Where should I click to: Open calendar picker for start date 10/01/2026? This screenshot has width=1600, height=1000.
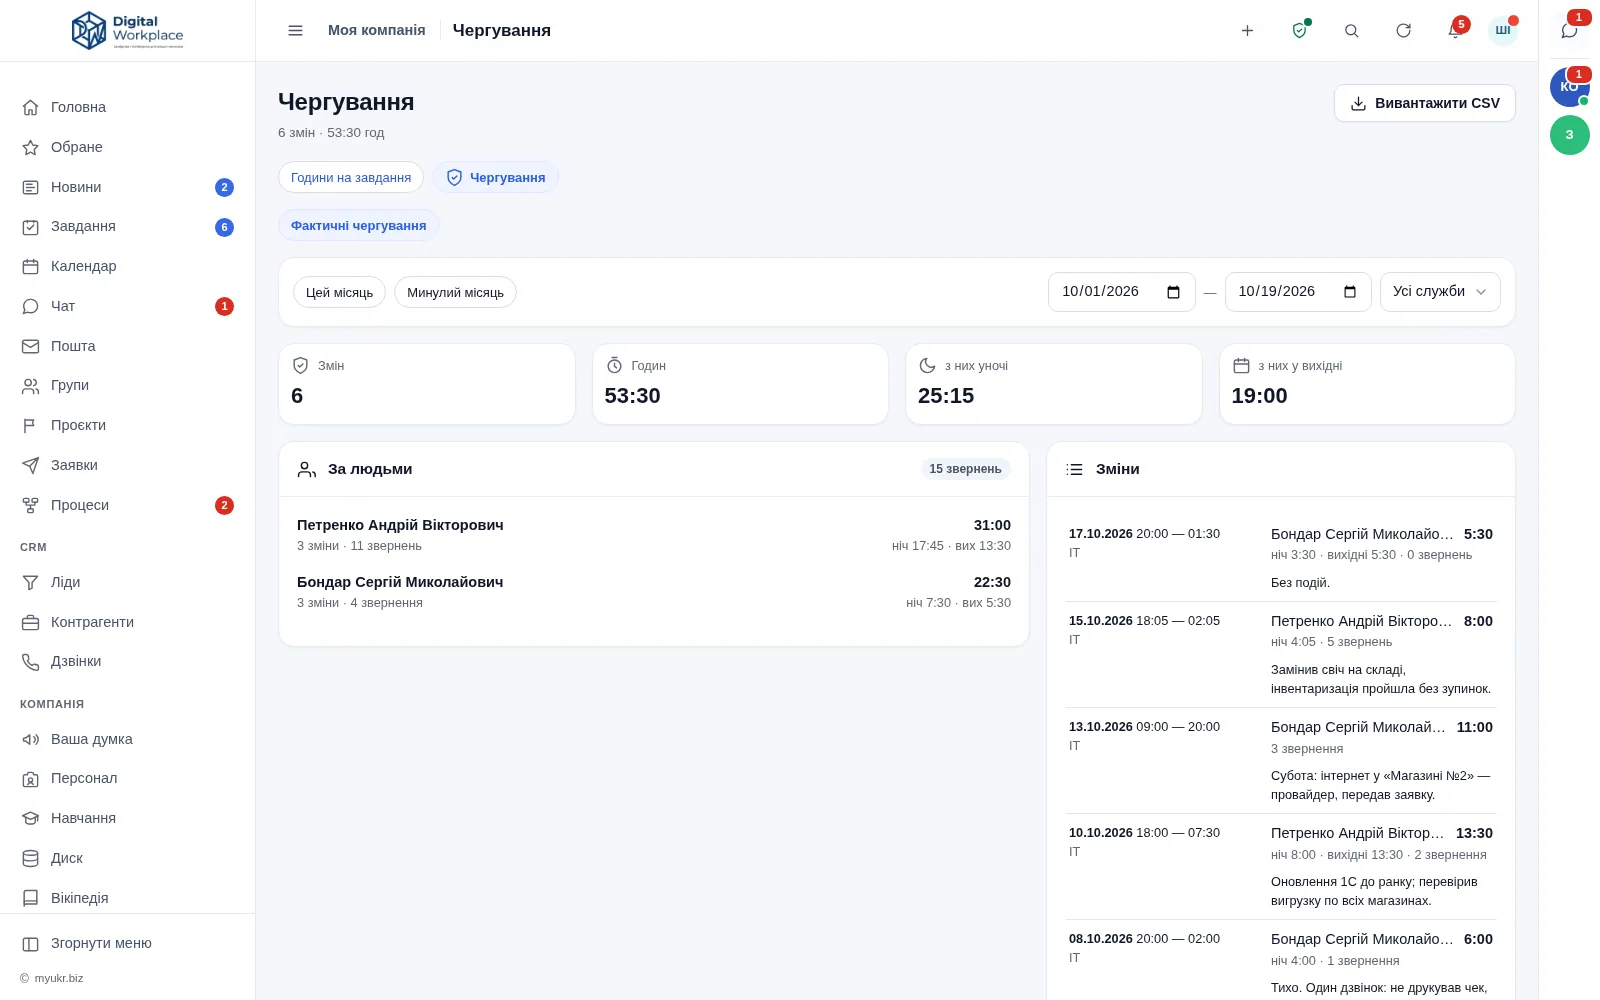point(1174,292)
